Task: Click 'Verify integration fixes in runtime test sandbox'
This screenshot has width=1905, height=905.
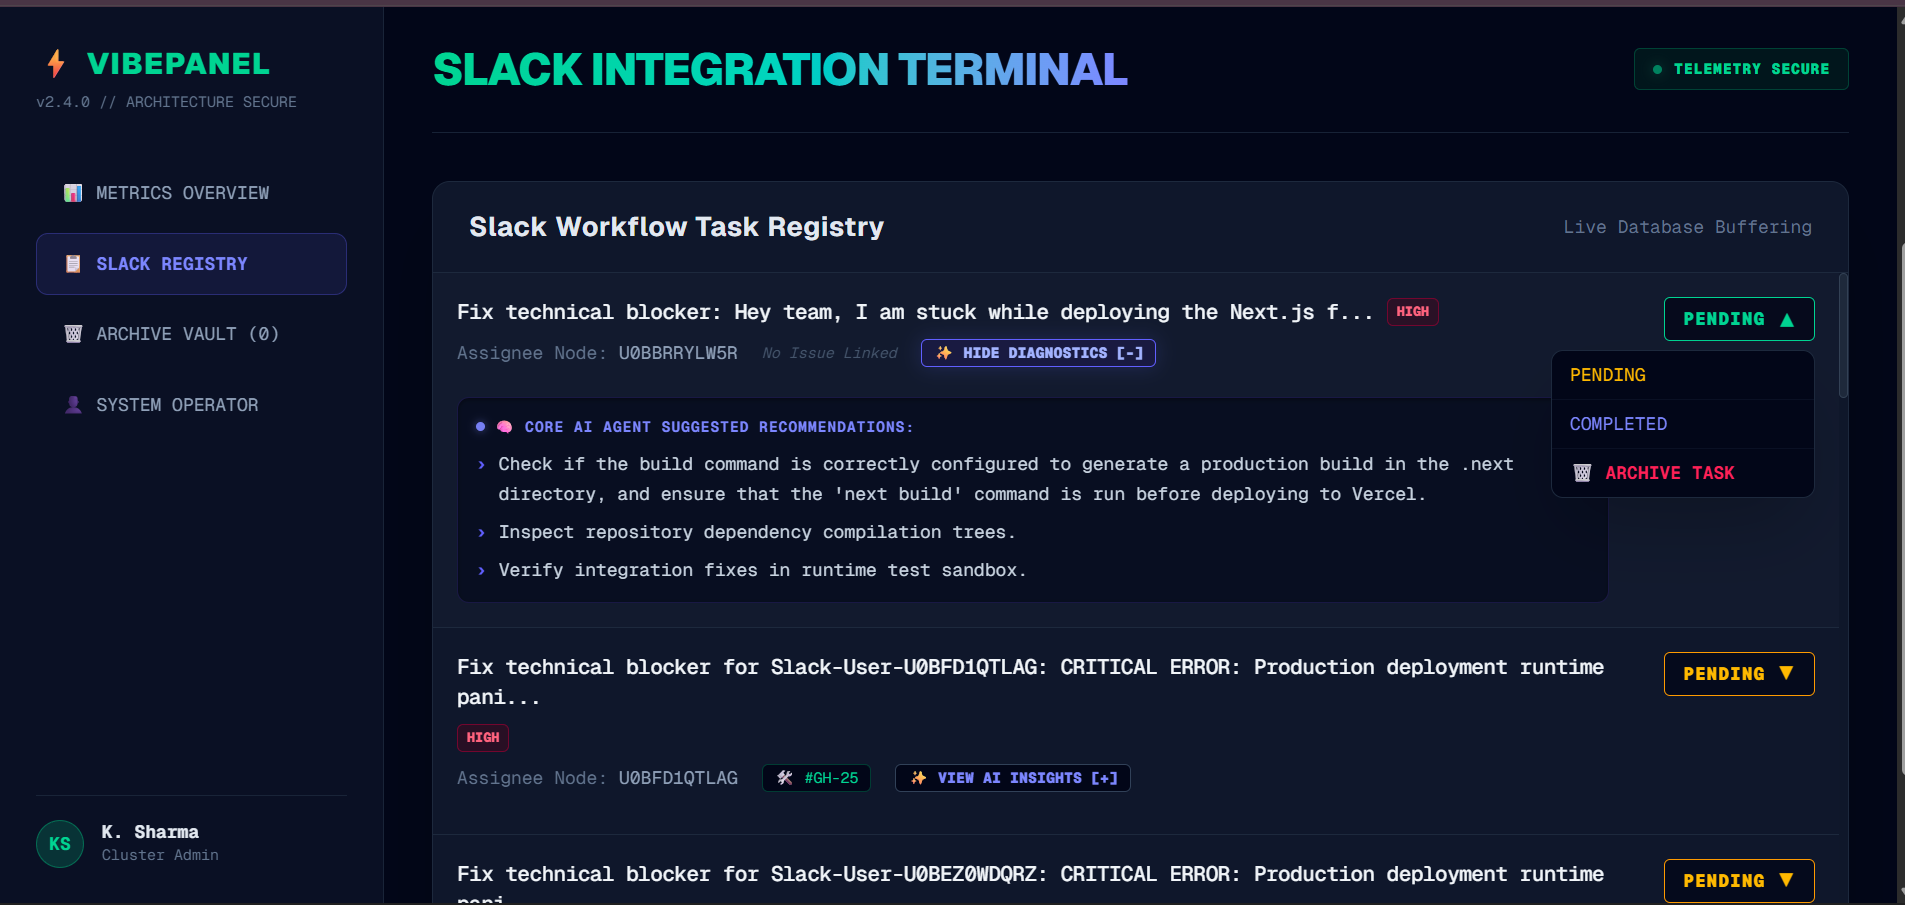Action: coord(762,570)
